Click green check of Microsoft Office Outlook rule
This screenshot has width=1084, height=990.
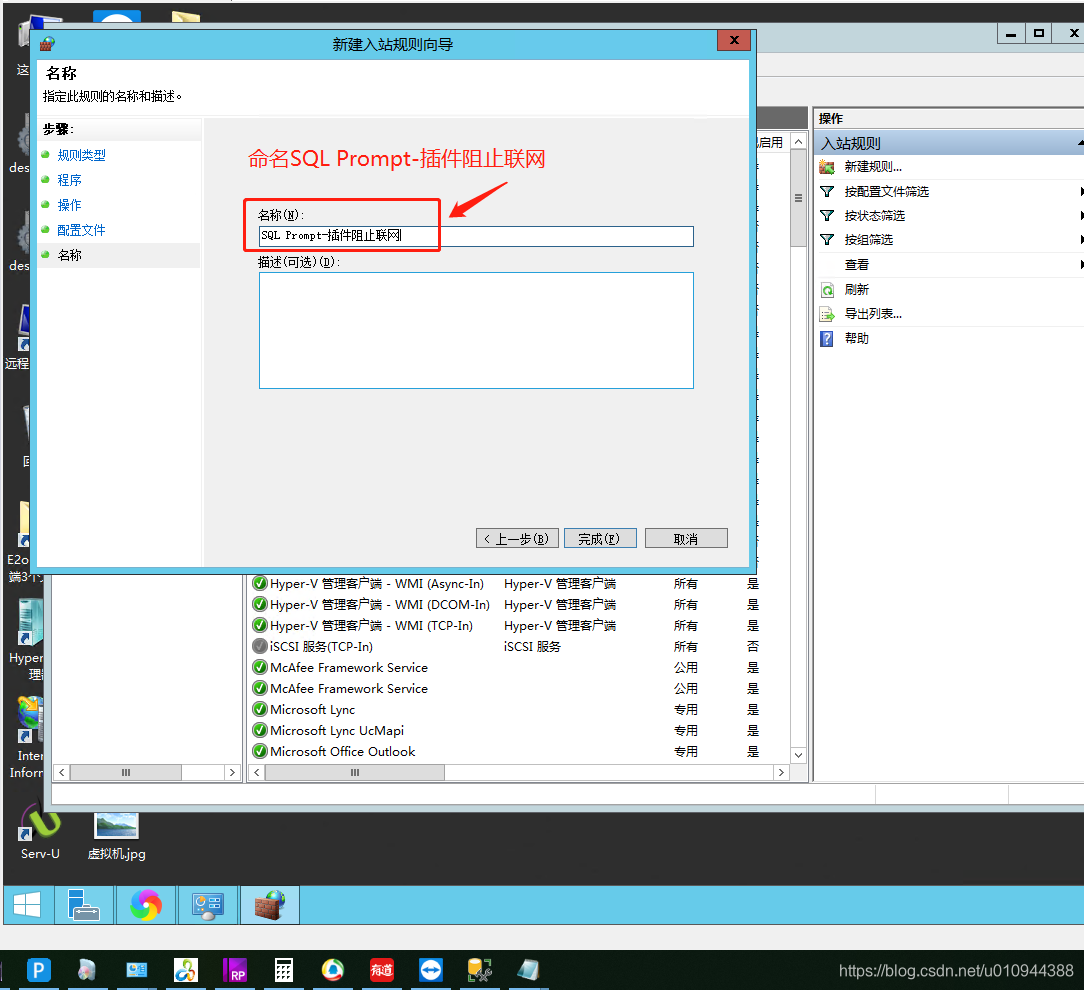pos(260,751)
